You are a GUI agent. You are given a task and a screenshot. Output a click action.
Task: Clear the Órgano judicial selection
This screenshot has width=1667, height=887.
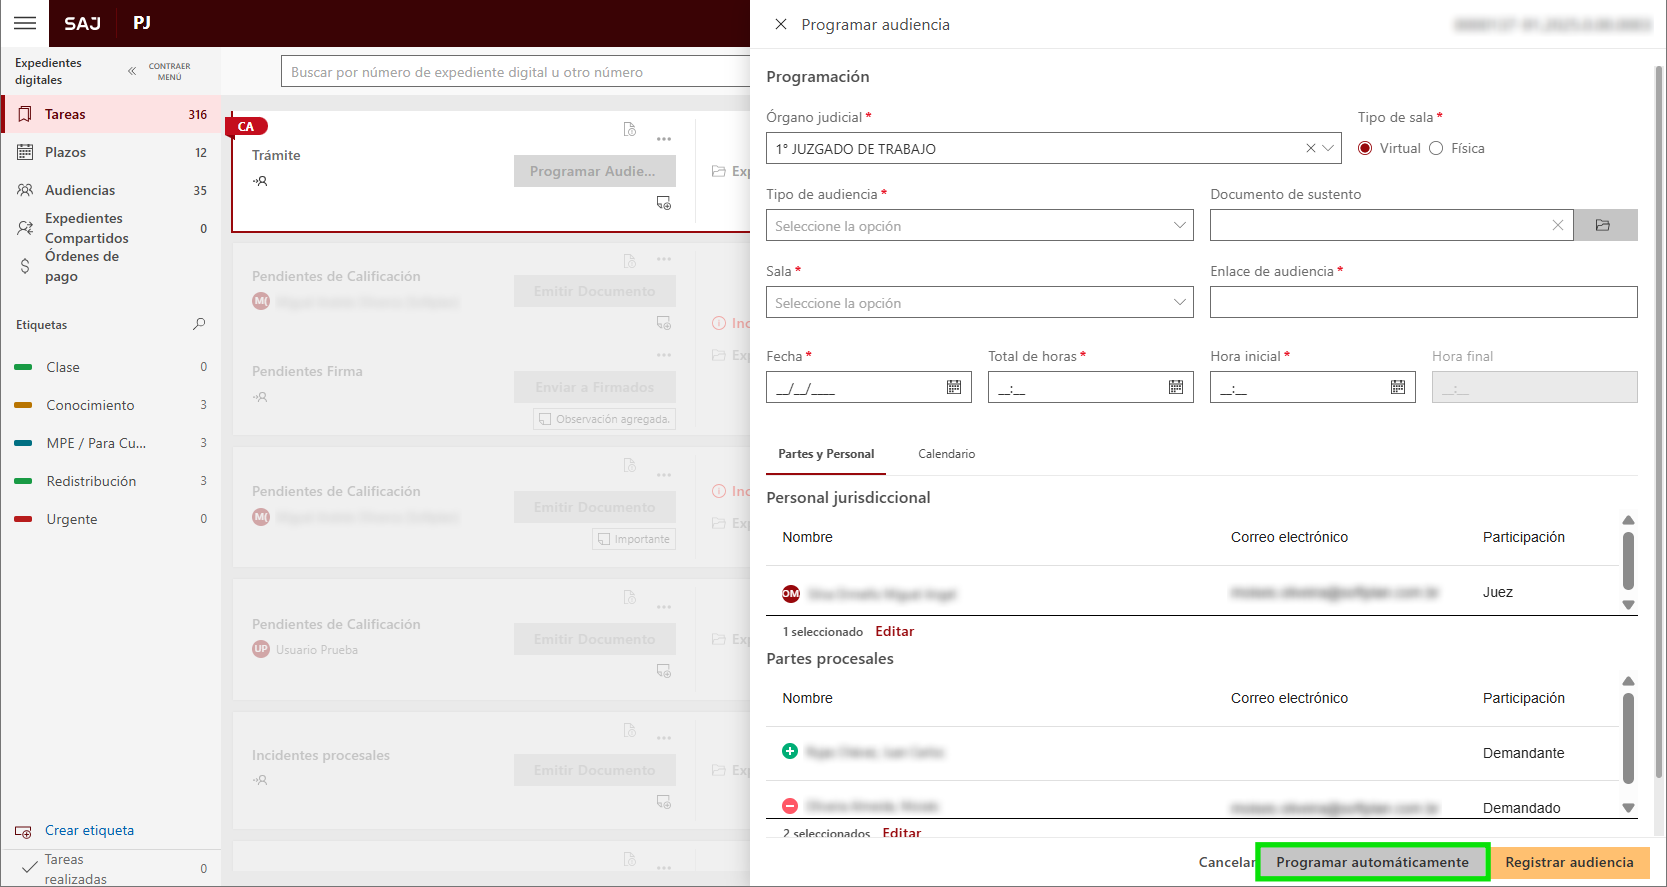[1310, 148]
